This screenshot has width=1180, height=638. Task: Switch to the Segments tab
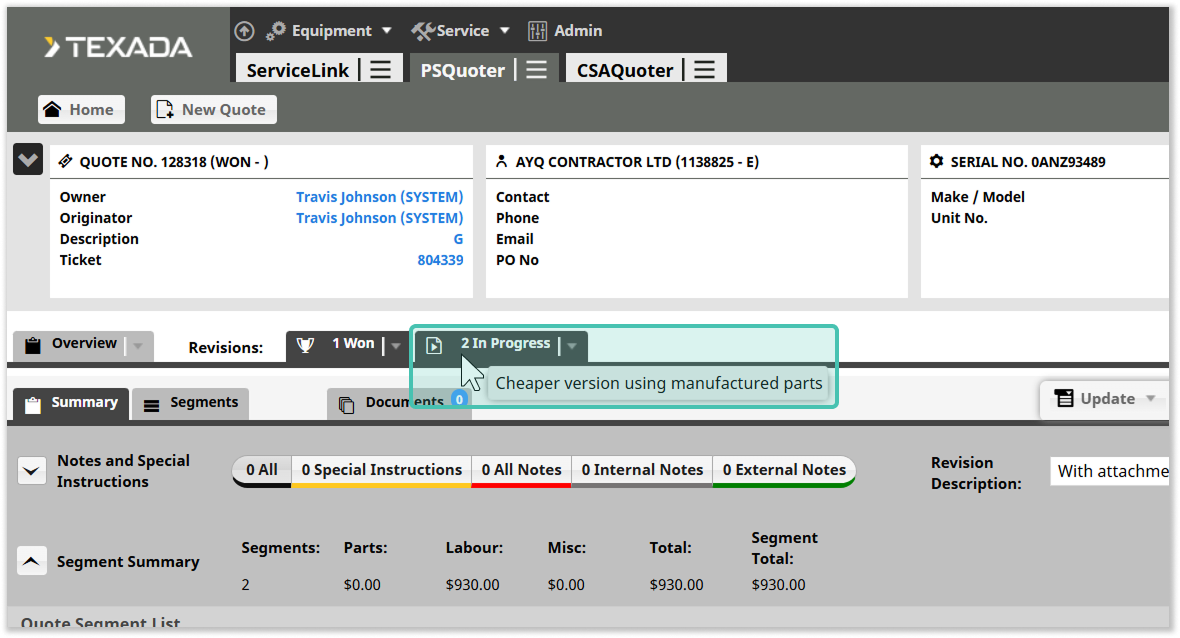pyautogui.click(x=191, y=403)
